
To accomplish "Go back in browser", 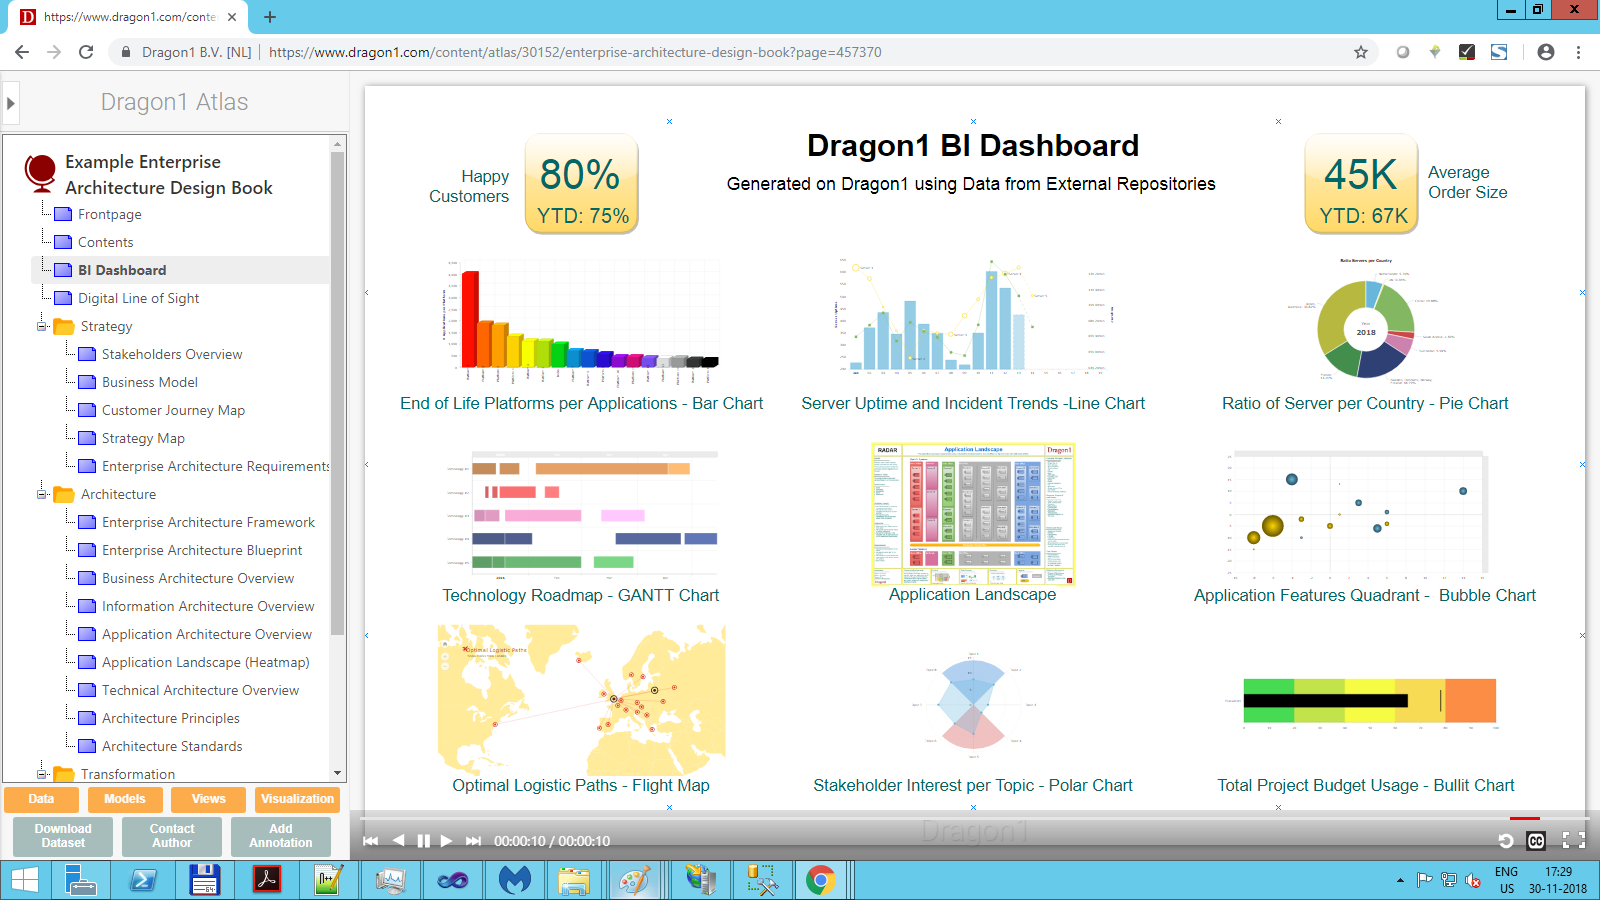I will click(22, 52).
